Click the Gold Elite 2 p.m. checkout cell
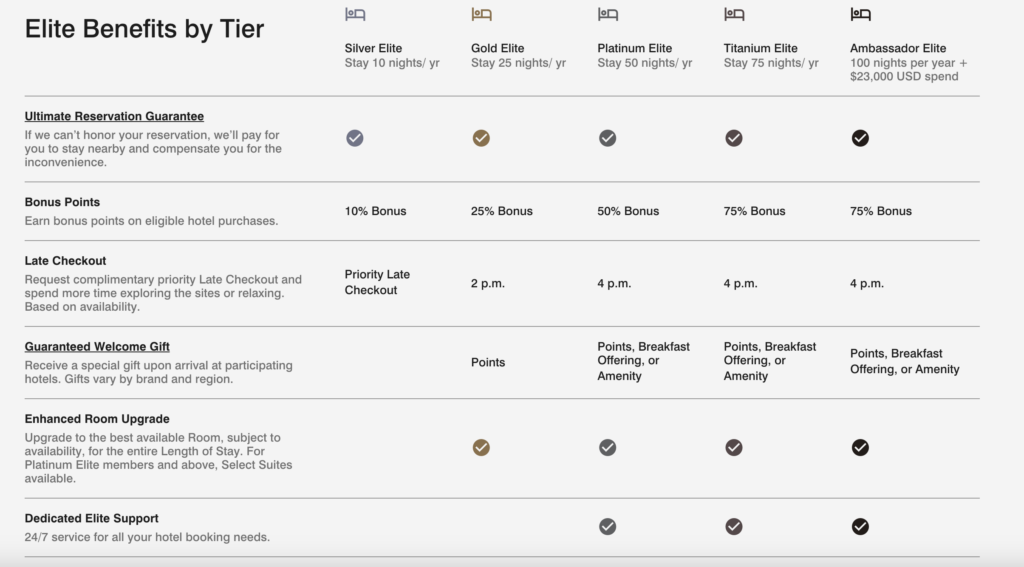 (488, 284)
